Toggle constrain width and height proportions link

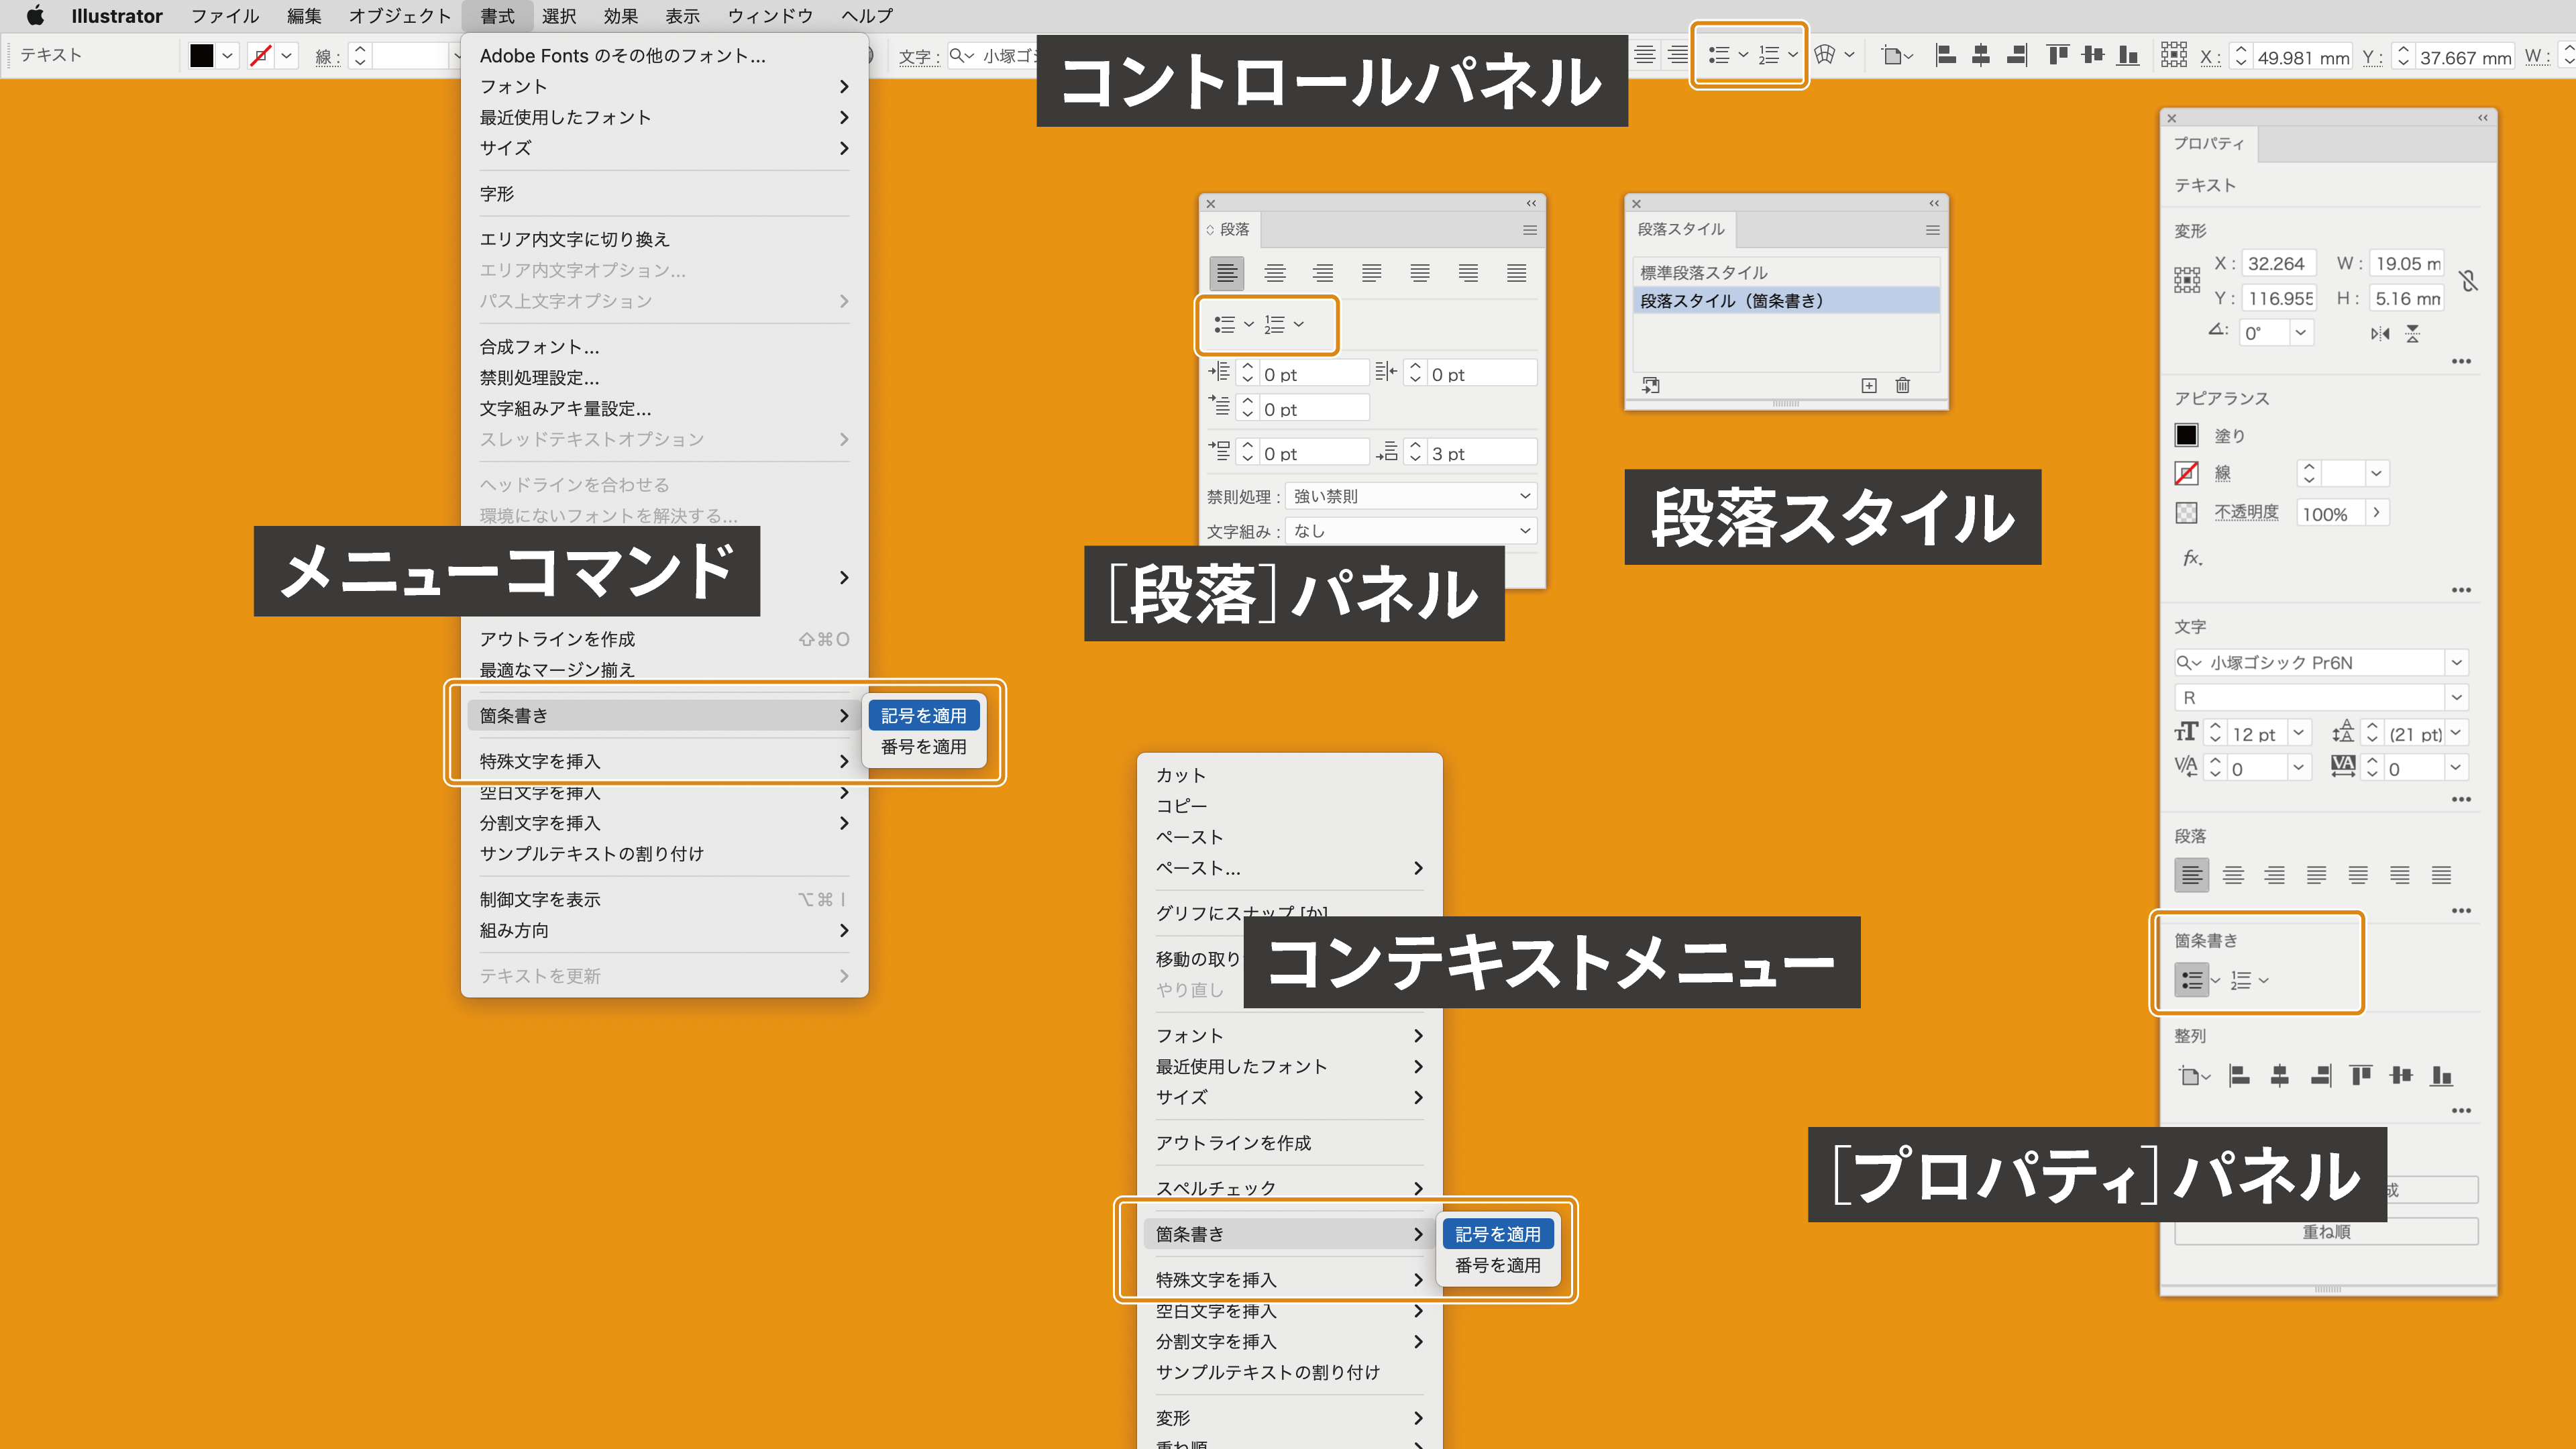click(x=2469, y=281)
